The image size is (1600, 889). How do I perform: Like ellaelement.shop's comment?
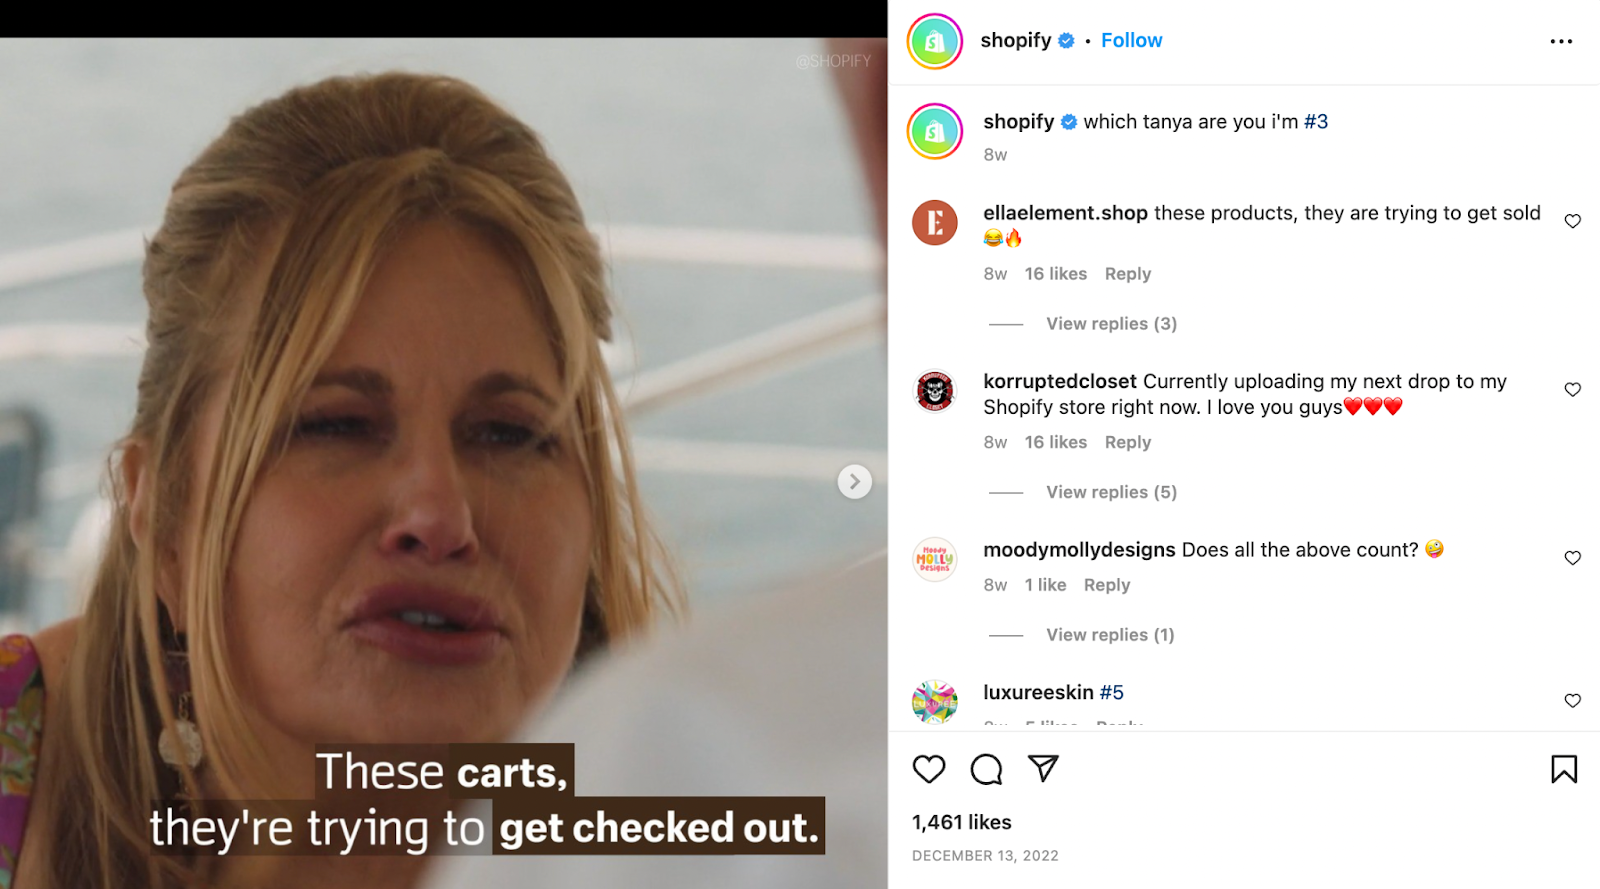pos(1573,221)
